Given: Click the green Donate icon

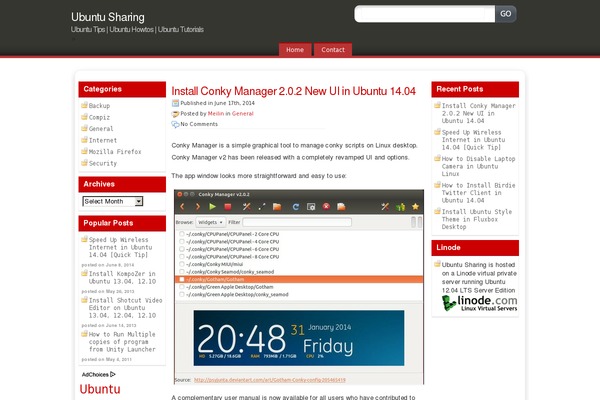Looking at the screenshot, I should coord(400,207).
